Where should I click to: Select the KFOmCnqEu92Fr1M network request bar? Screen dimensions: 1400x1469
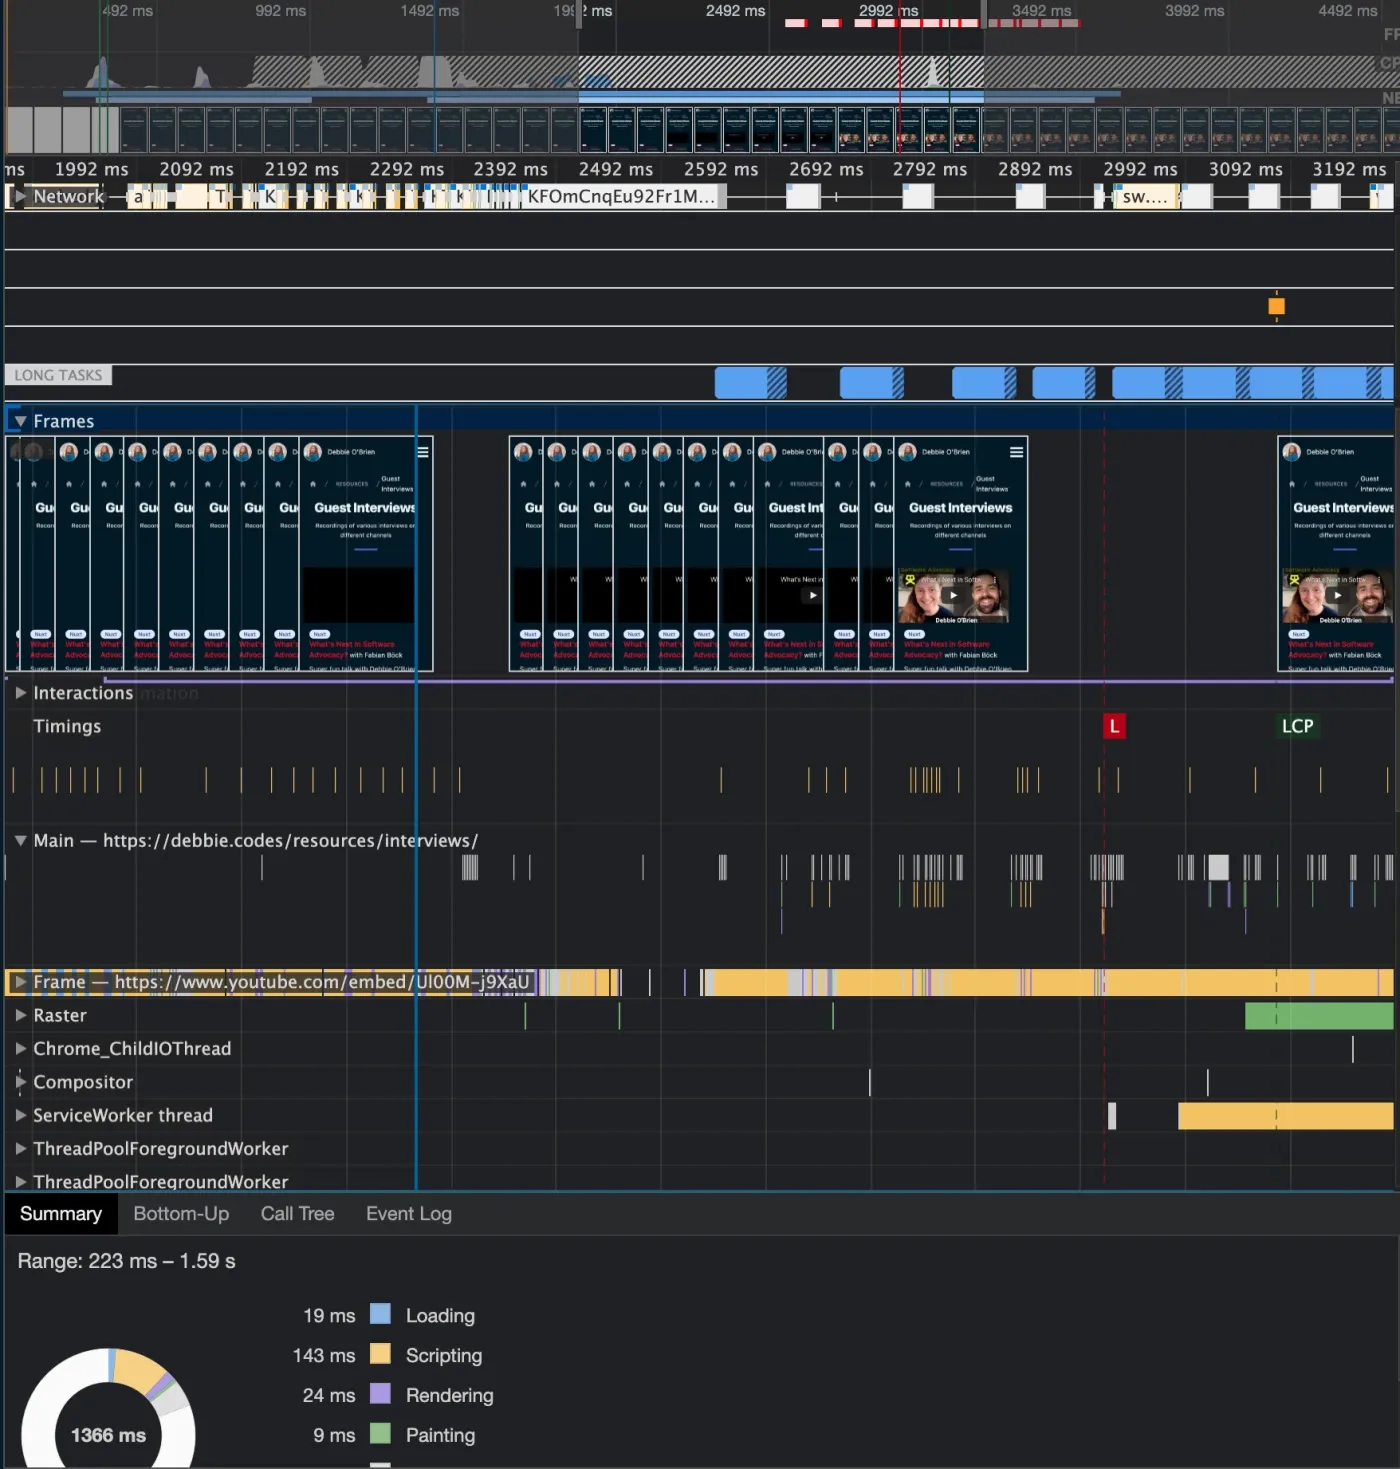pos(622,196)
